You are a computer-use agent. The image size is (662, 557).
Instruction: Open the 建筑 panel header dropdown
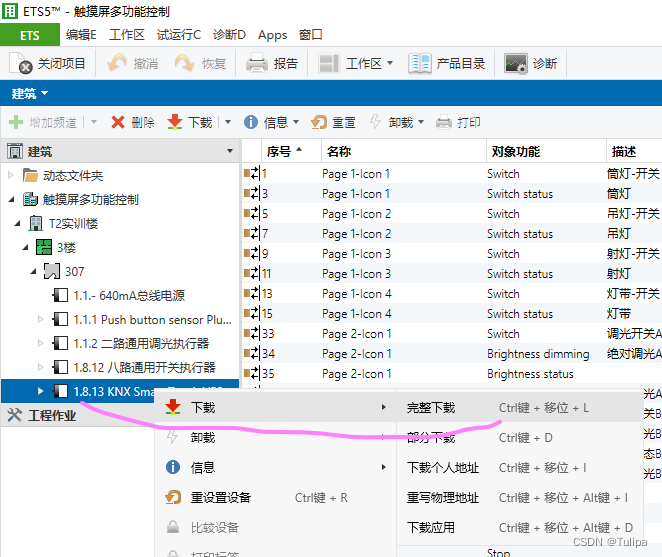coord(230,151)
